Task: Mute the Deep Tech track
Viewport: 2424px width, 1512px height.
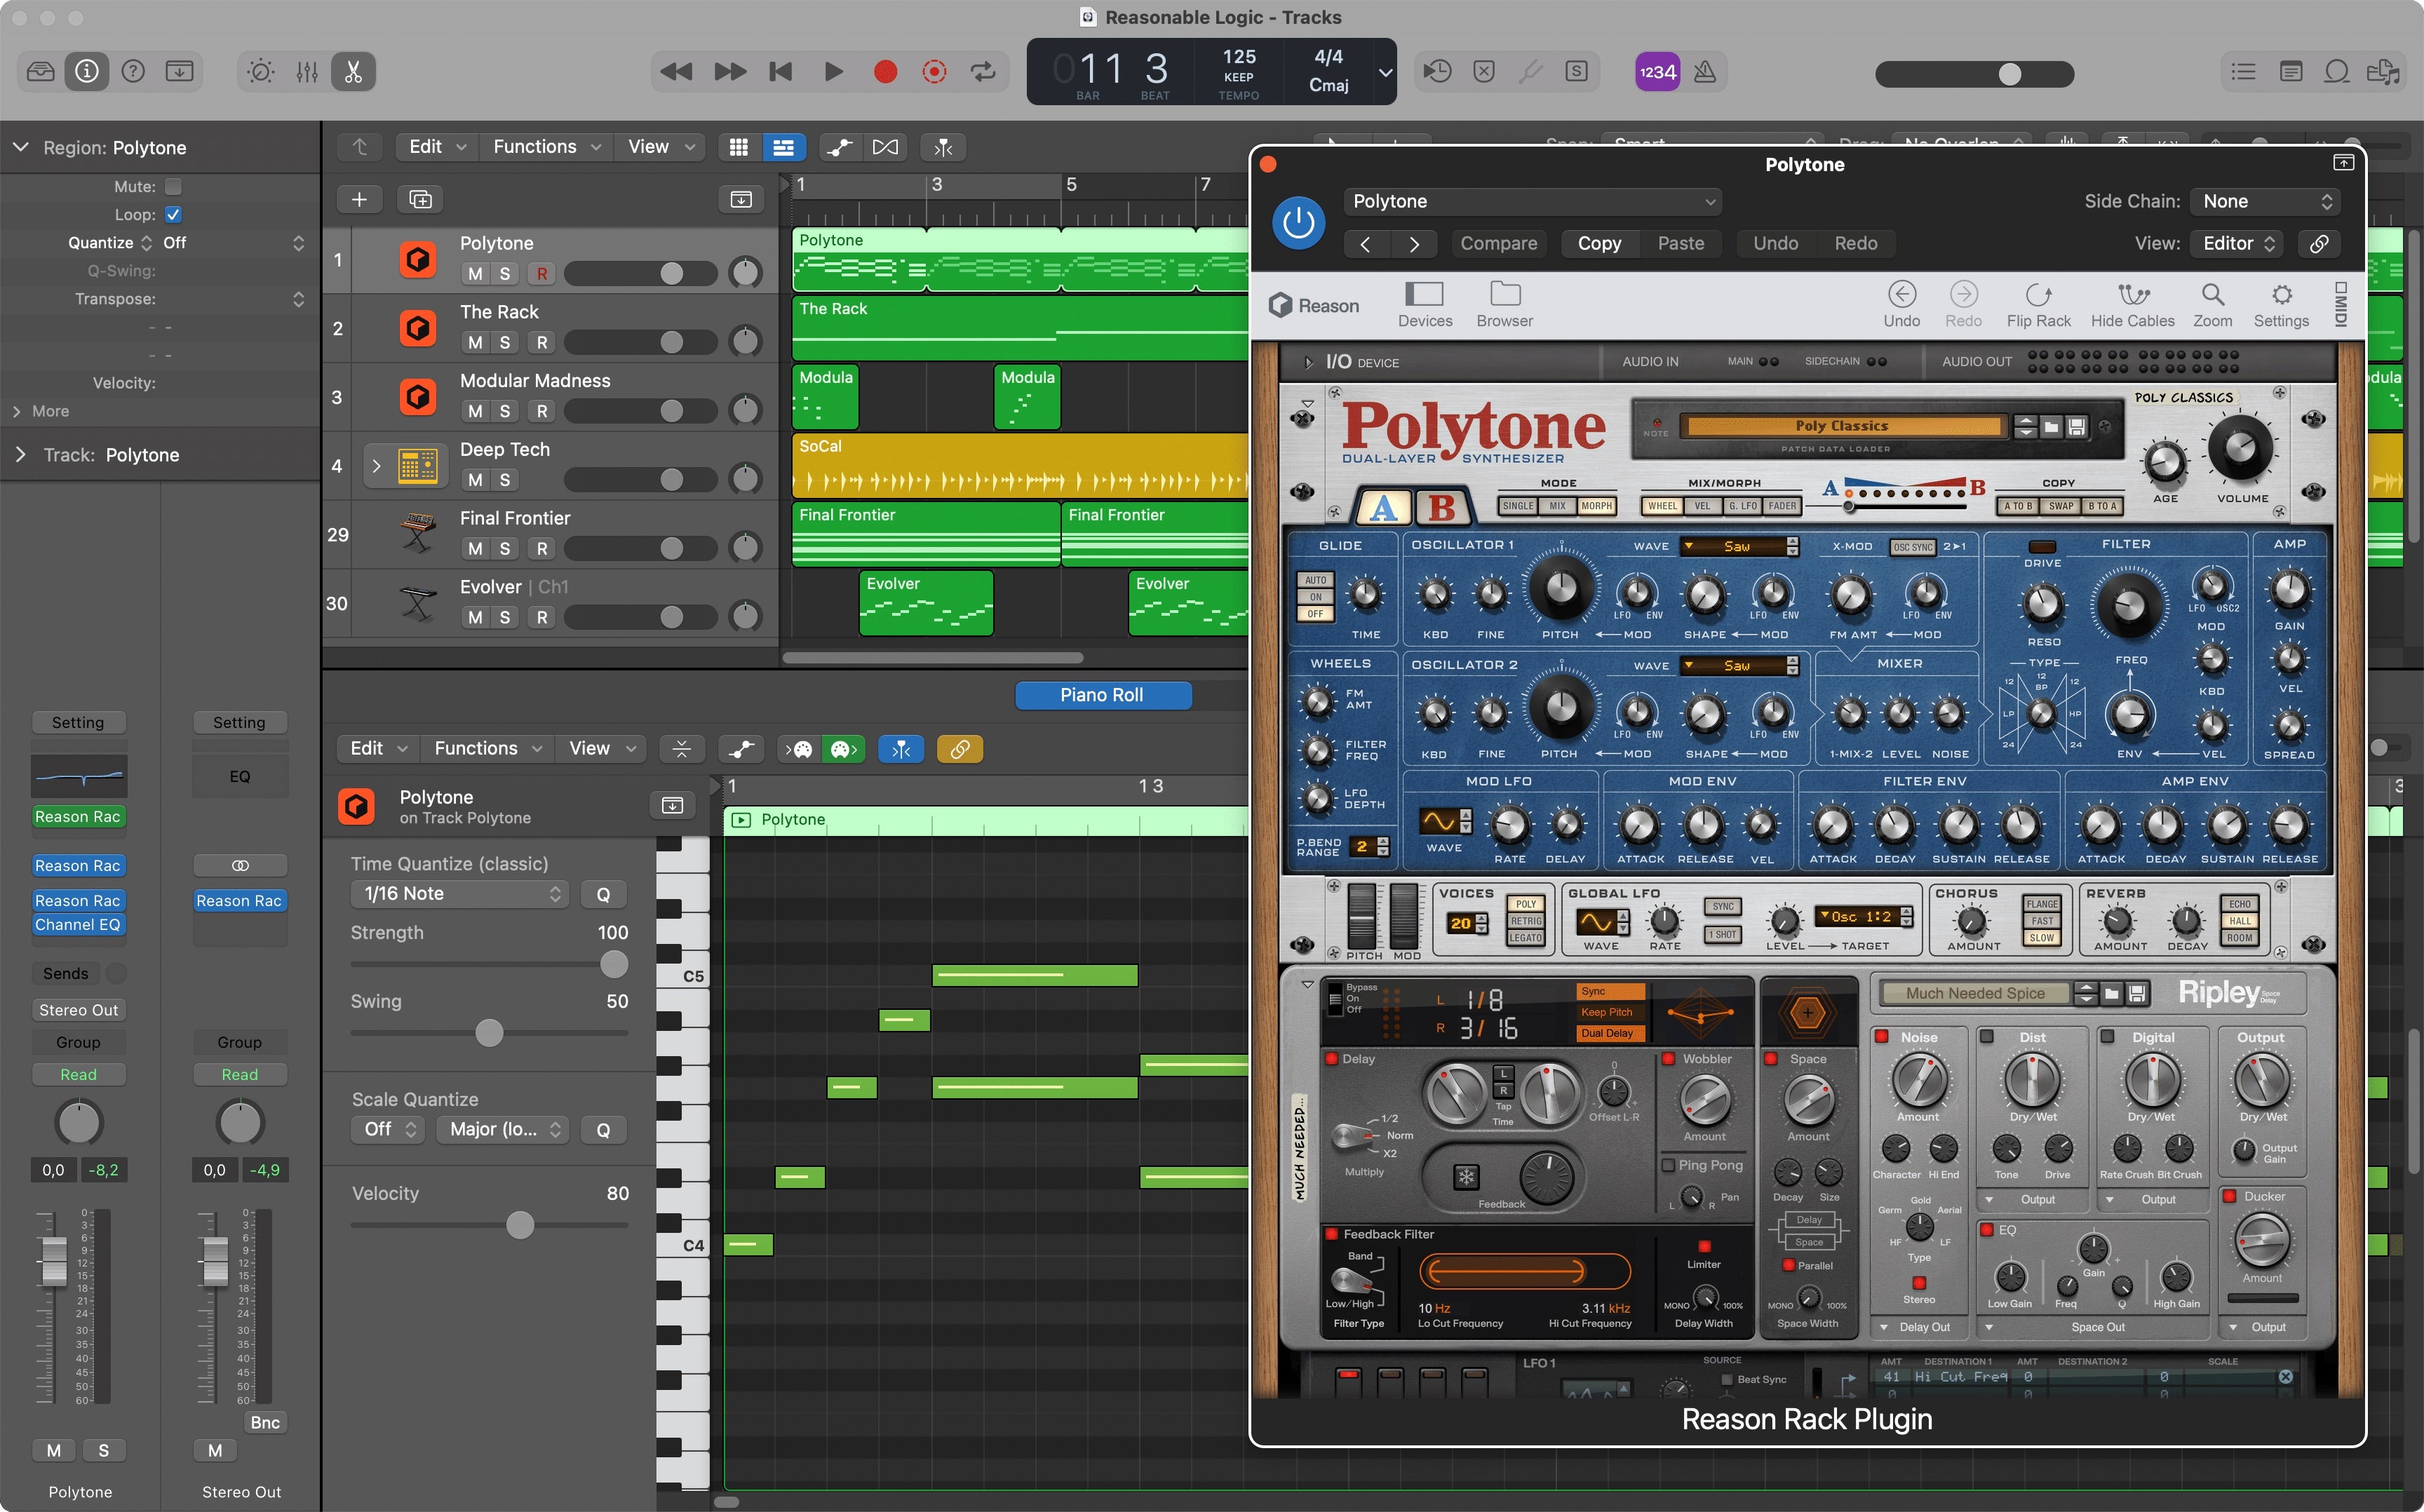Action: pyautogui.click(x=475, y=480)
